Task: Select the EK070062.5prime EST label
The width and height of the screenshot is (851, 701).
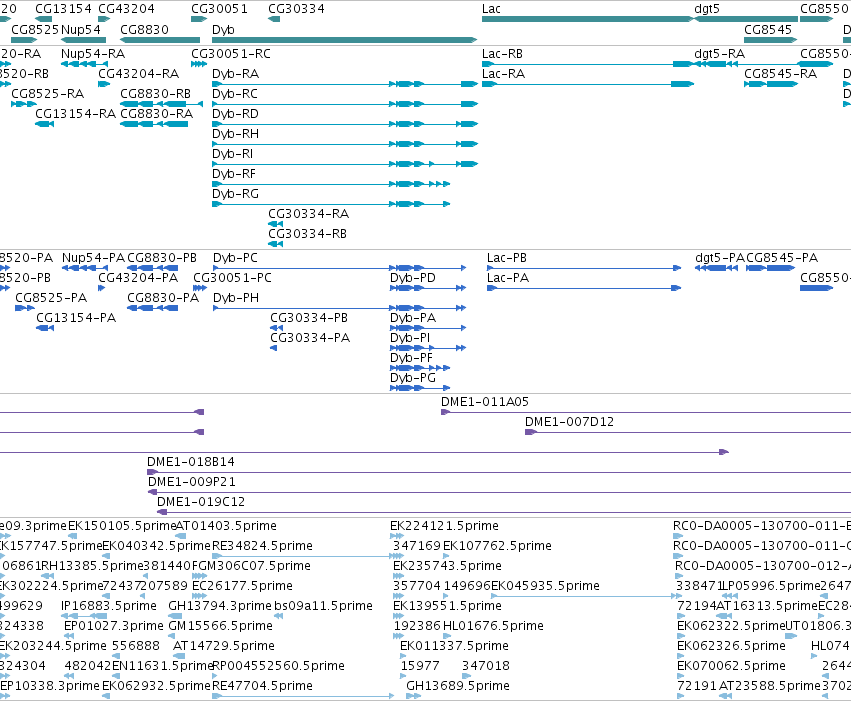Action: click(x=731, y=666)
